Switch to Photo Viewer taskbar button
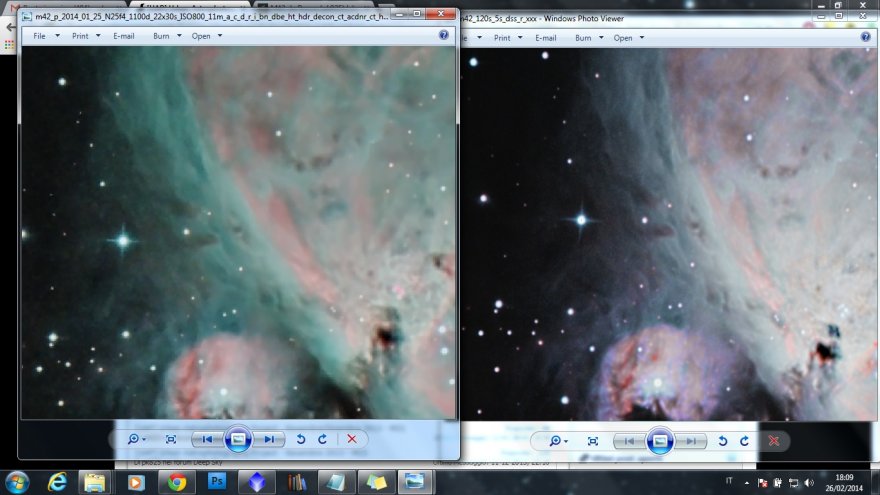 415,482
